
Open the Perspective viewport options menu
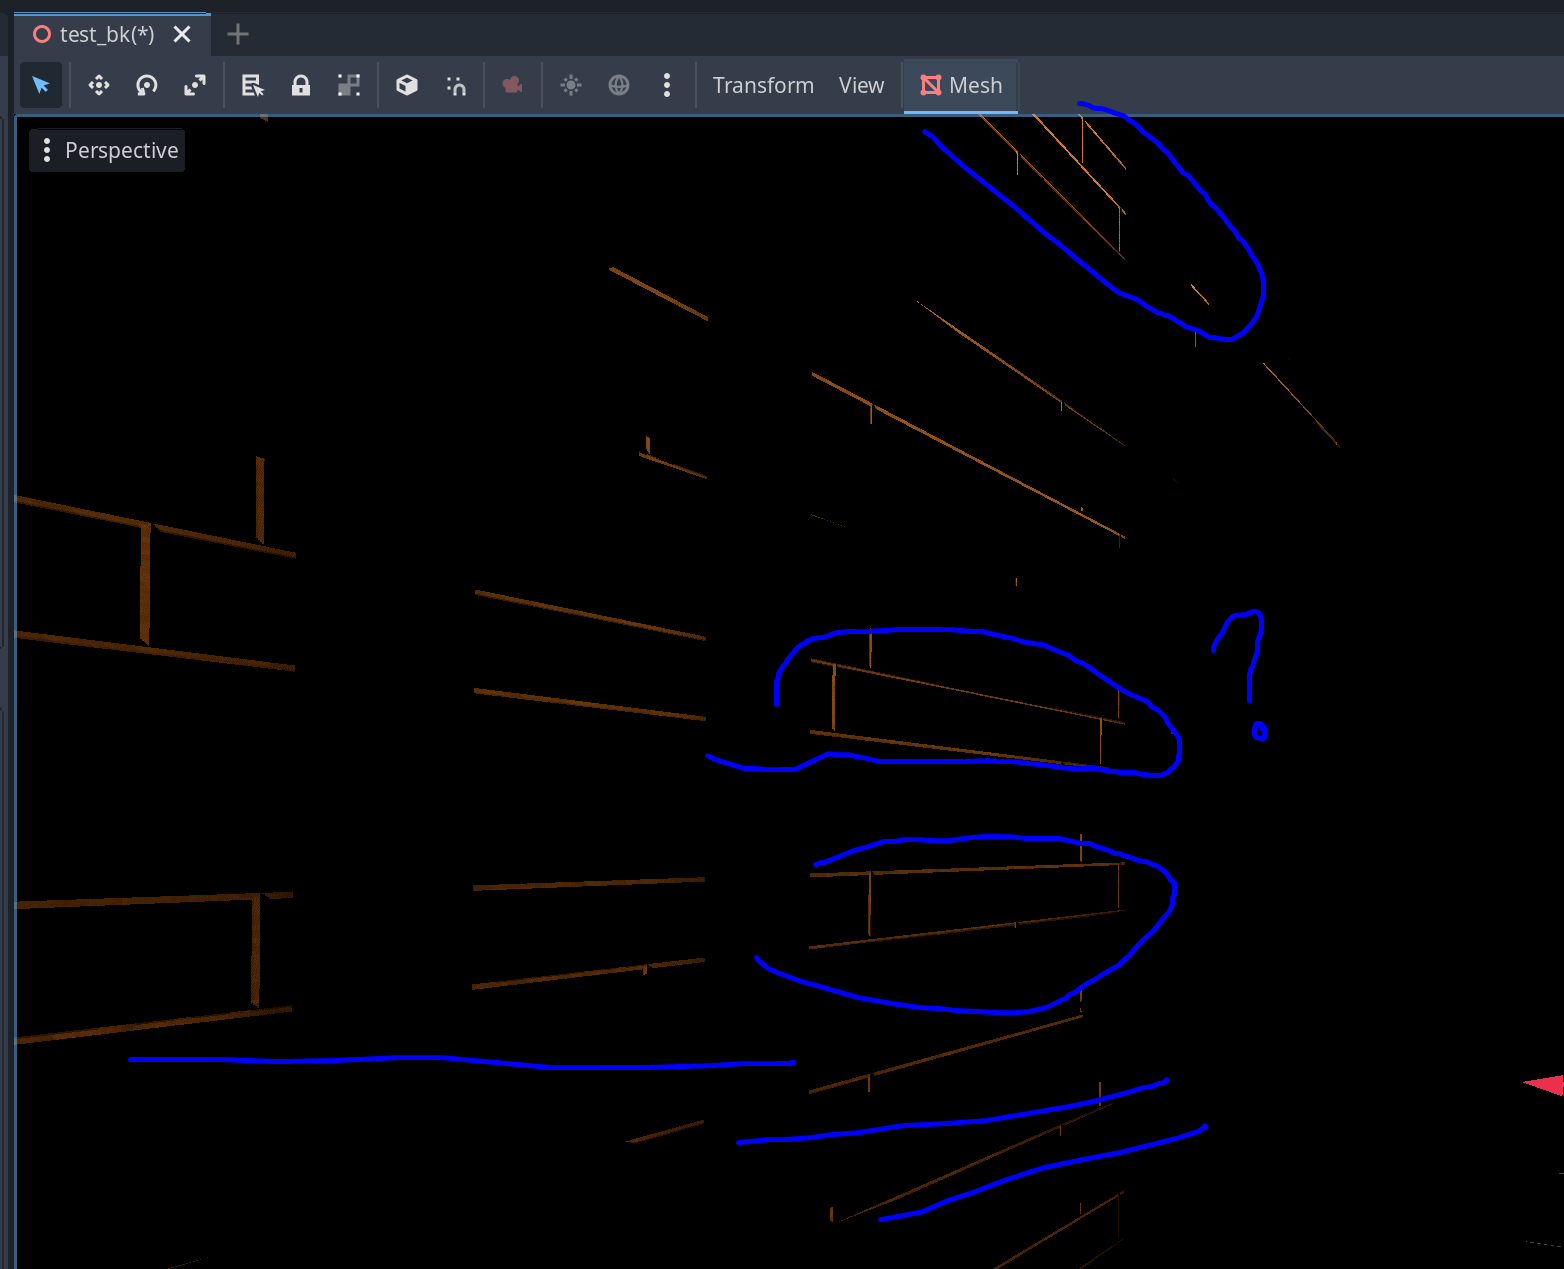pos(107,150)
